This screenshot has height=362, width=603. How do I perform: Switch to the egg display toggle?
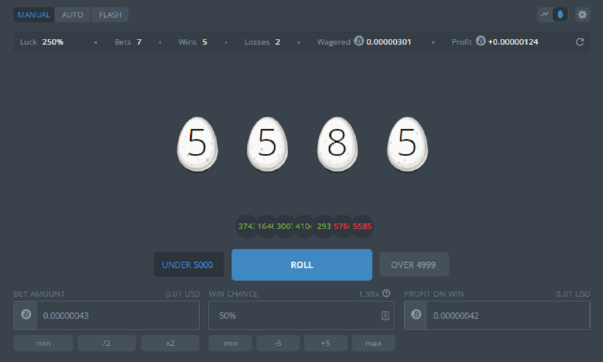coord(560,15)
